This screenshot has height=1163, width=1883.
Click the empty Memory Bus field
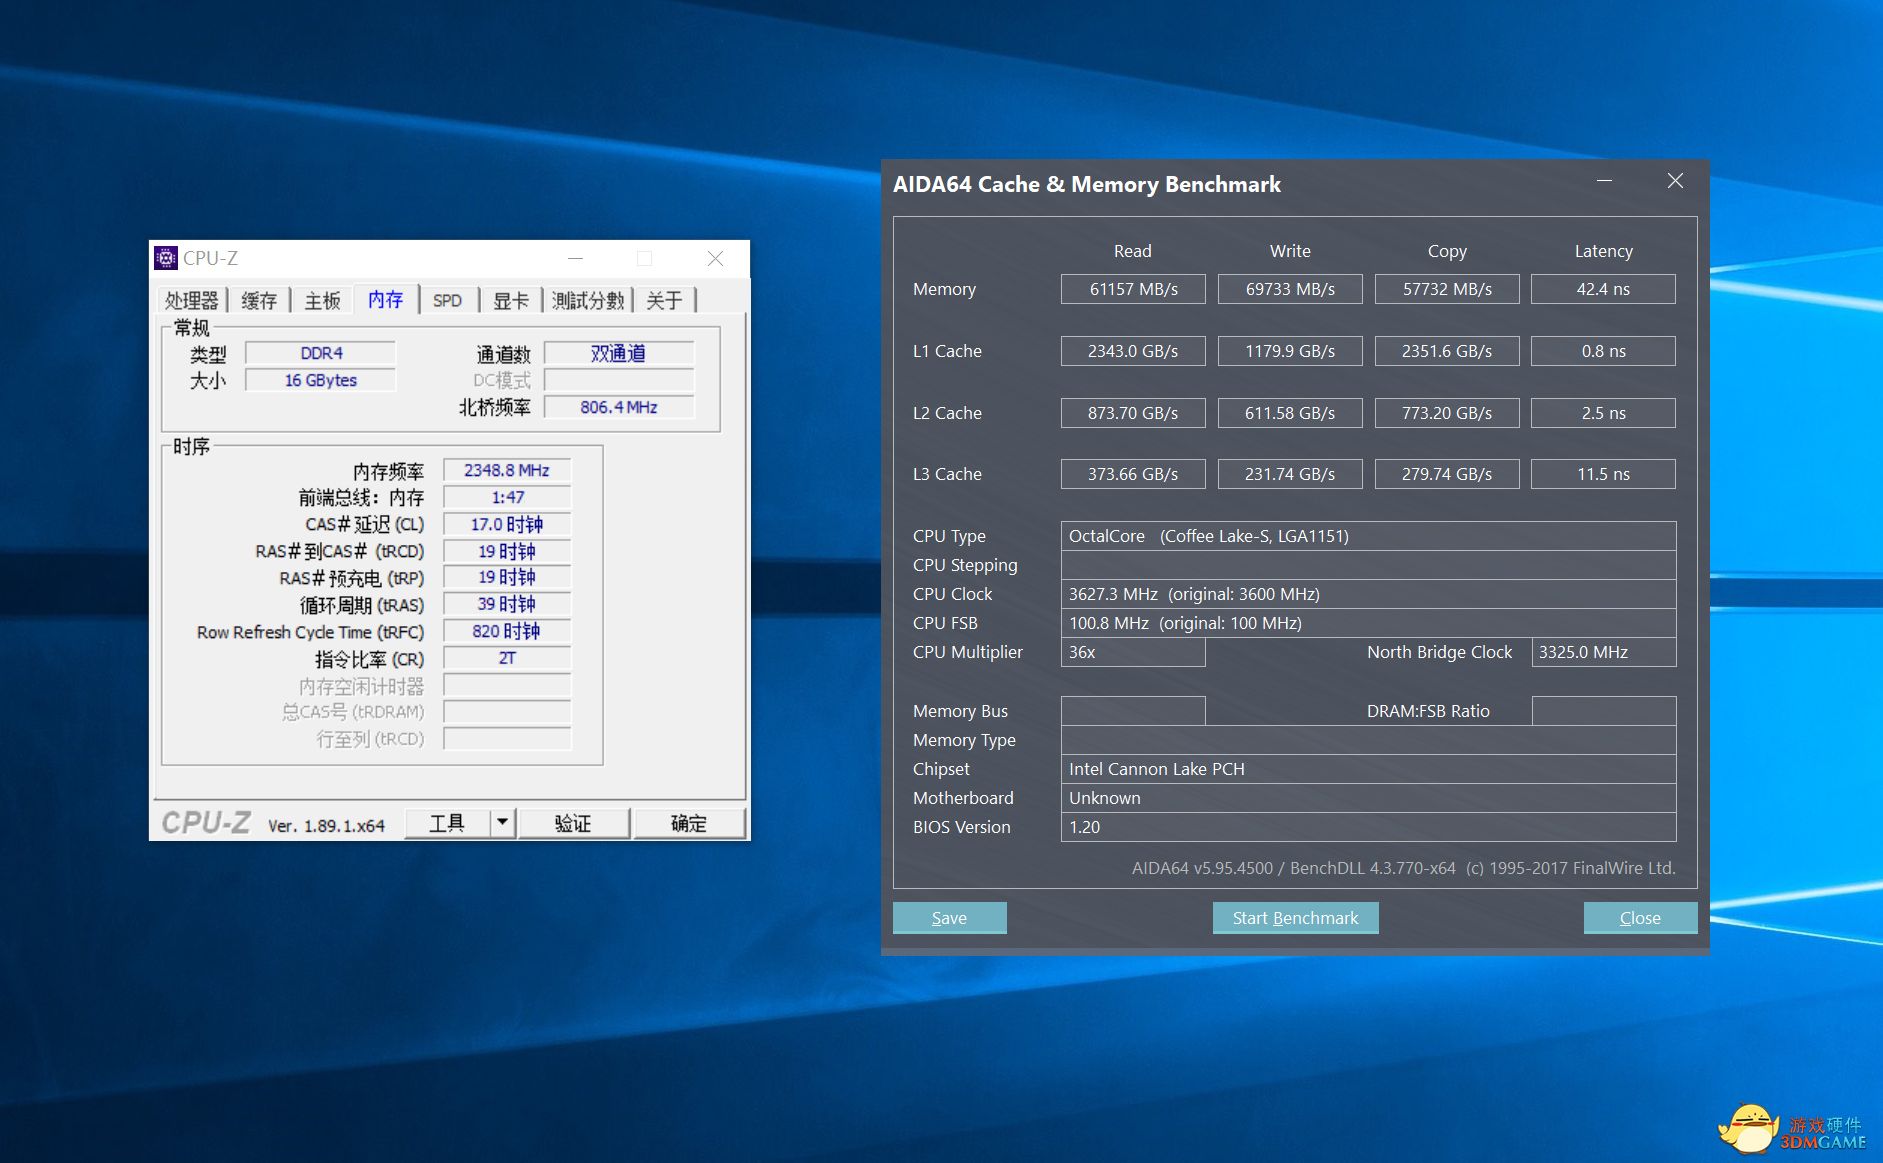1133,711
